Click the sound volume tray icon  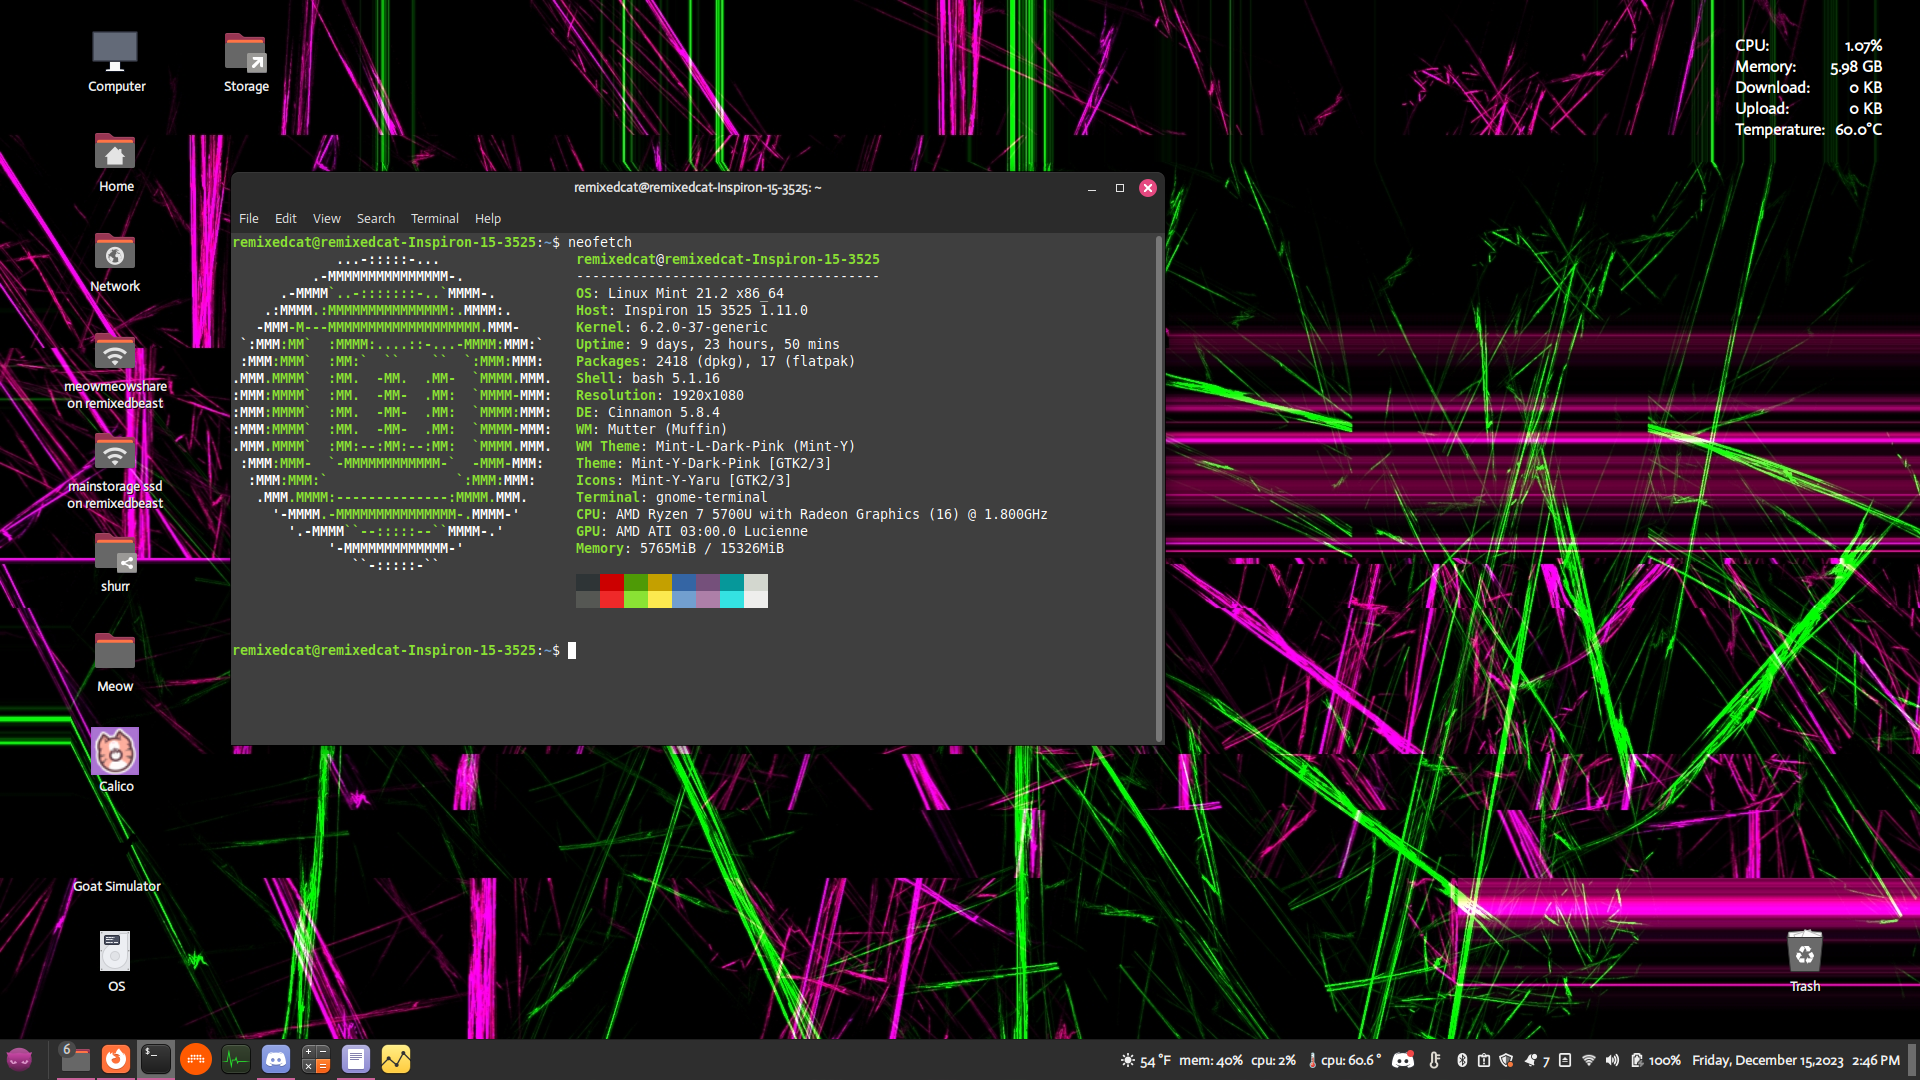pyautogui.click(x=1612, y=1060)
